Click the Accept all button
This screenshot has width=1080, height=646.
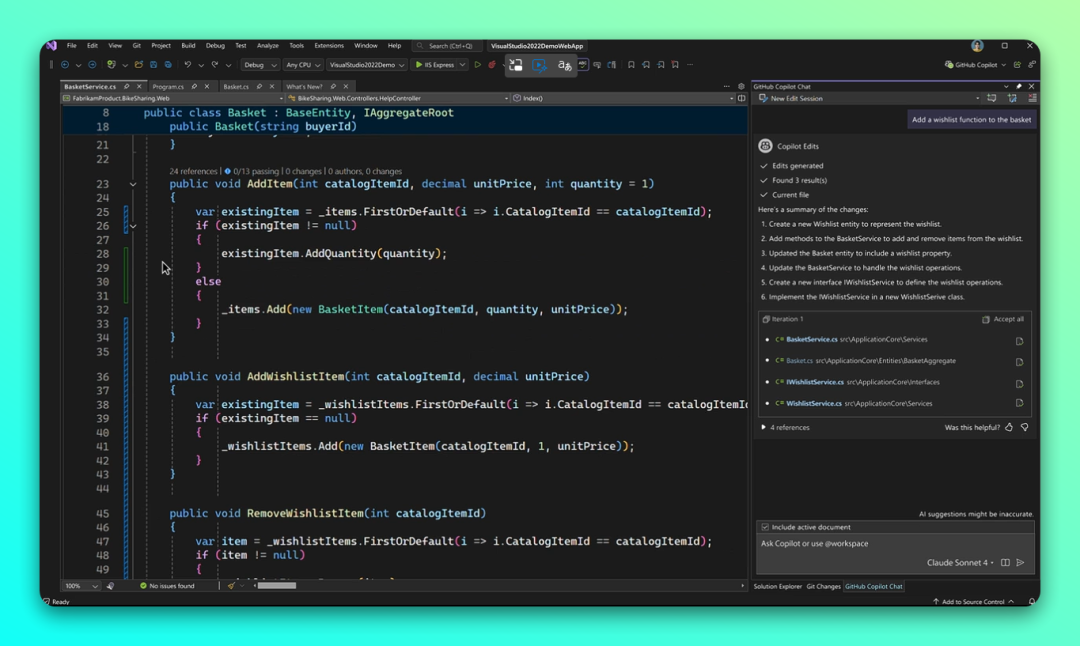point(1003,319)
